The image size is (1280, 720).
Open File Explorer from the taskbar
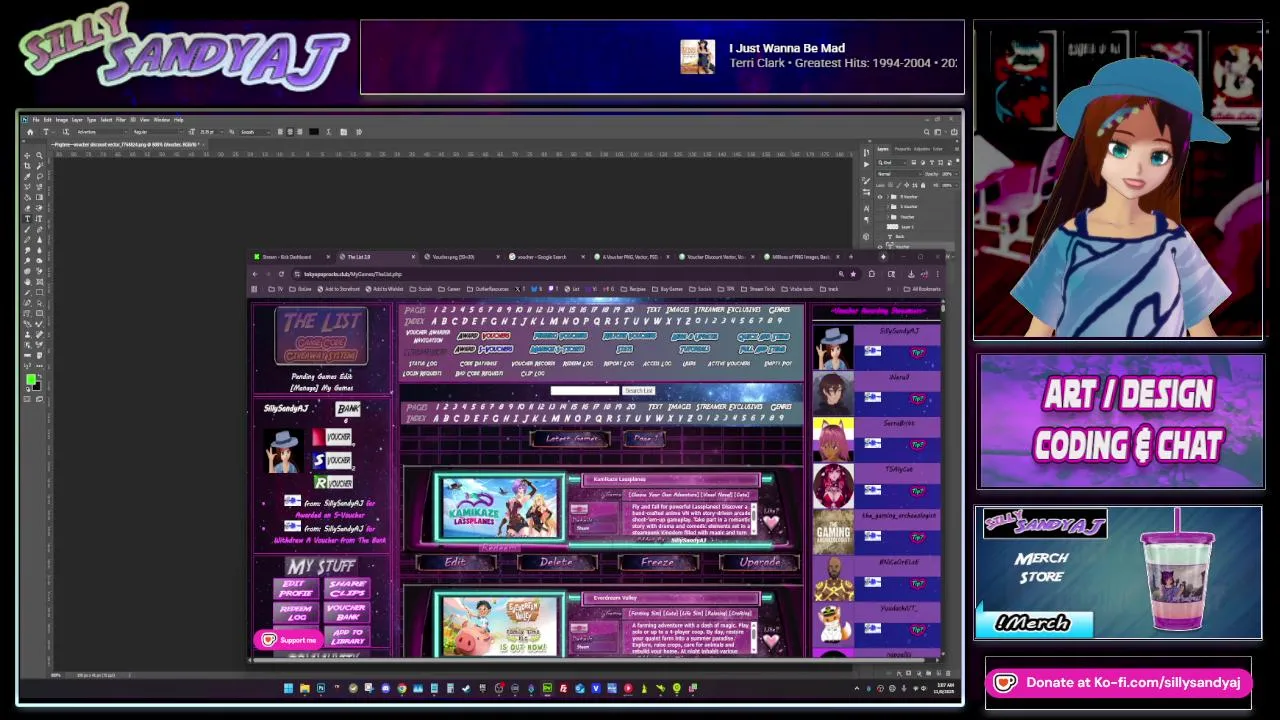tap(305, 688)
